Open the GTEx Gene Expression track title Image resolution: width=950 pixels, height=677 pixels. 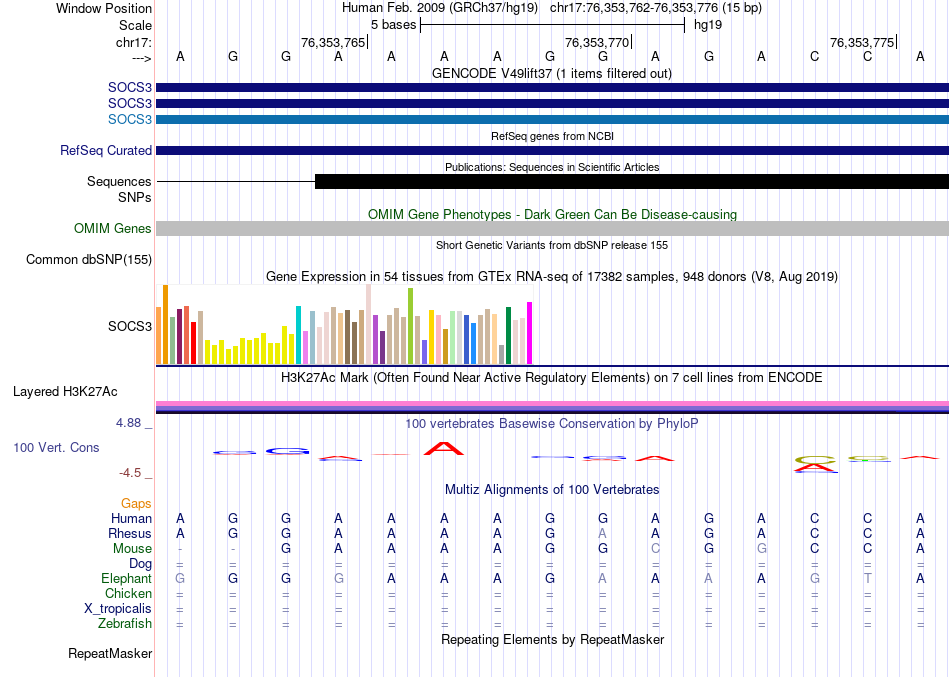[x=552, y=277]
